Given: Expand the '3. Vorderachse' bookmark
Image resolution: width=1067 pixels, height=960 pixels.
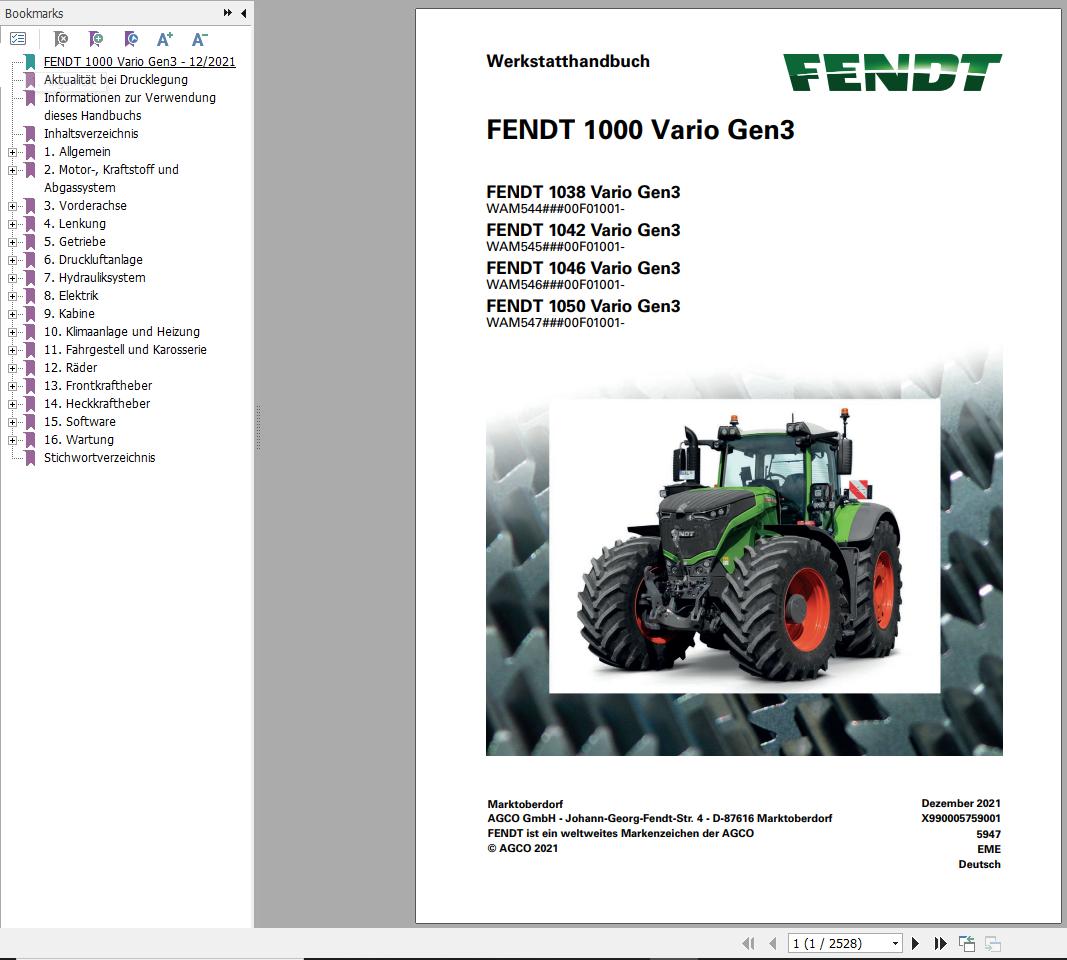Looking at the screenshot, I should coord(12,206).
